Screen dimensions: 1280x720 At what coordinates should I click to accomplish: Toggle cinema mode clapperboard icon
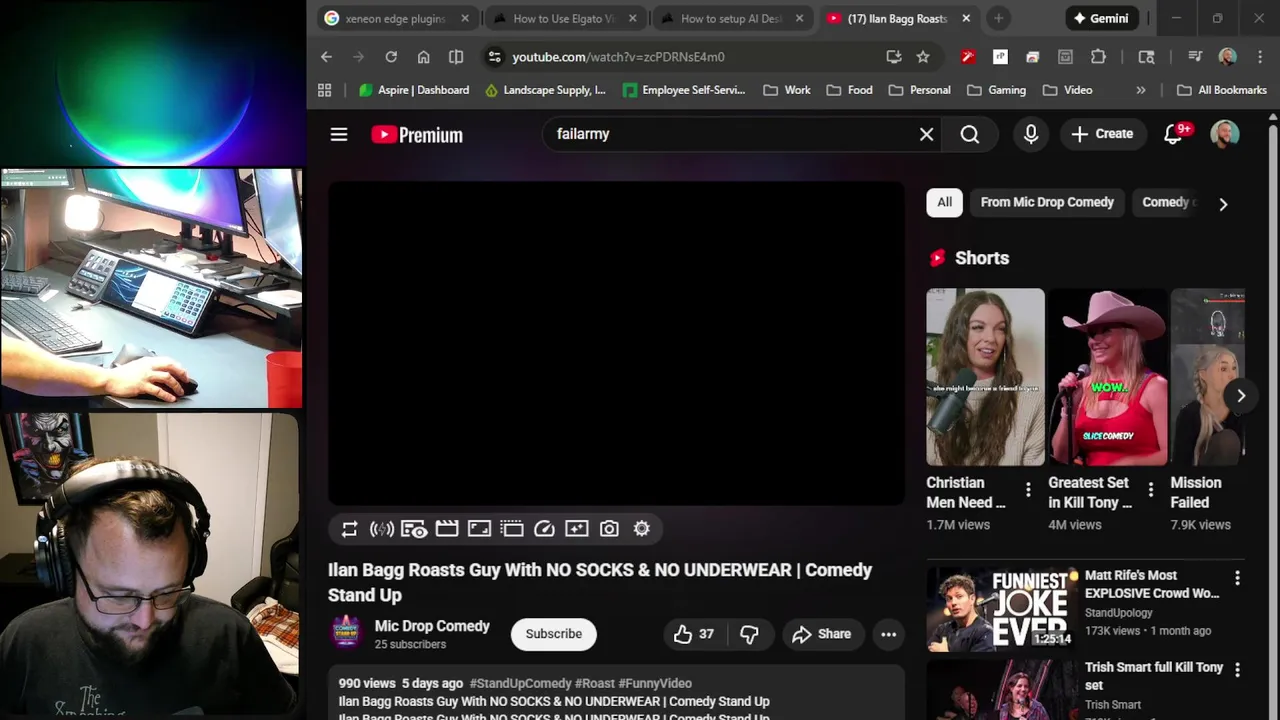pyautogui.click(x=447, y=529)
